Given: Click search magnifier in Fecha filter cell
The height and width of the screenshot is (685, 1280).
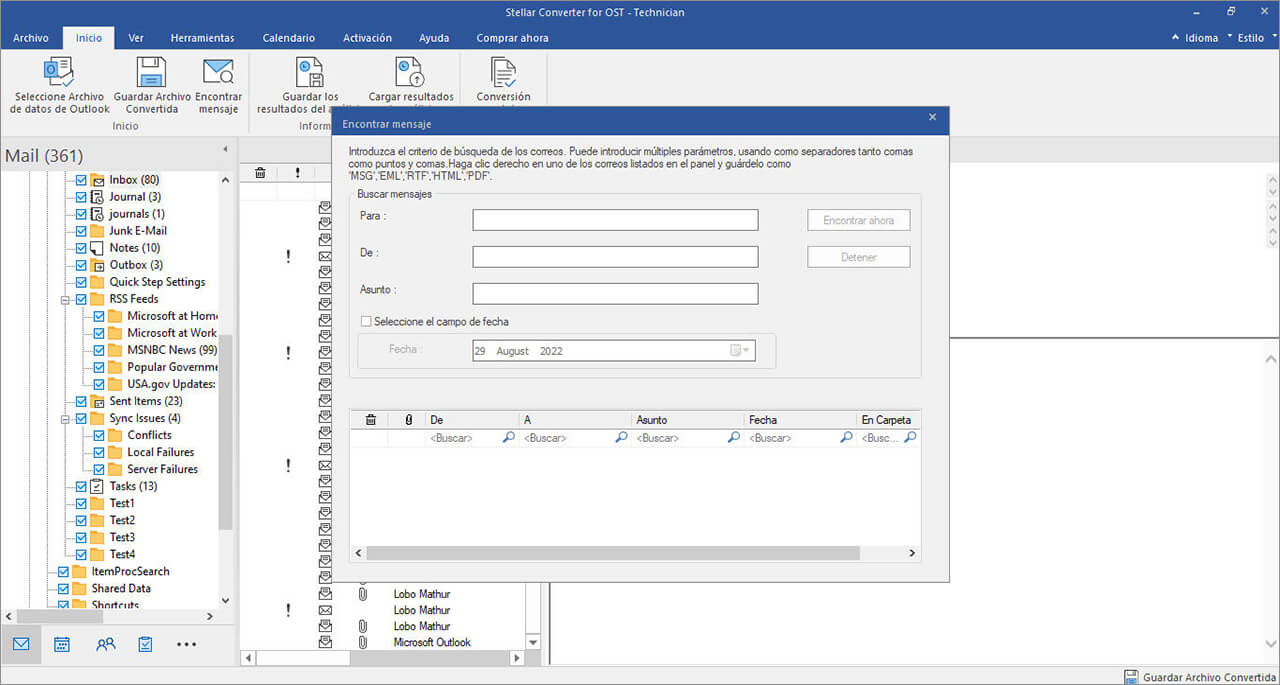Looking at the screenshot, I should click(847, 438).
